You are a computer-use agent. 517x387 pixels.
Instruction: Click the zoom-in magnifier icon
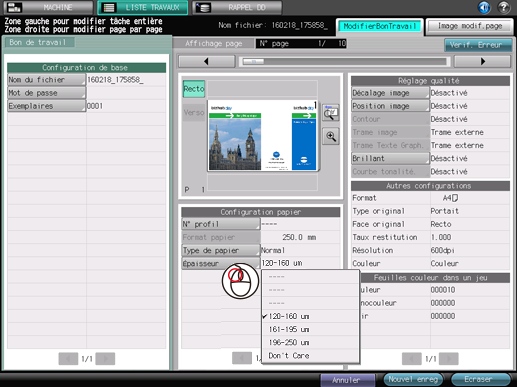[331, 136]
